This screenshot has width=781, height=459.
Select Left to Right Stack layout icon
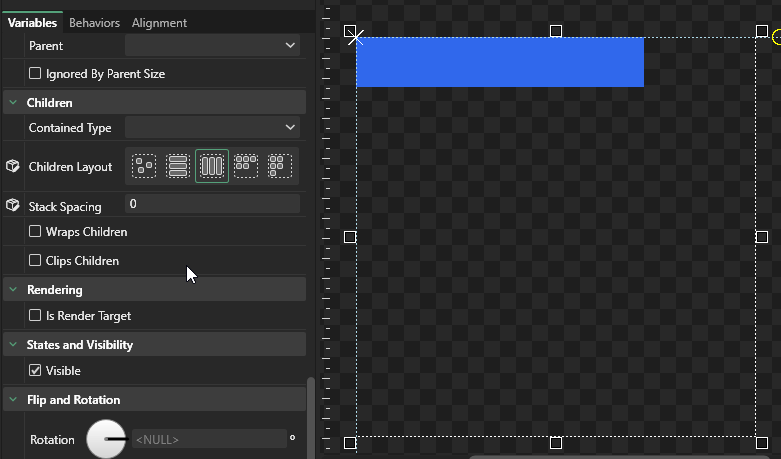coord(212,166)
